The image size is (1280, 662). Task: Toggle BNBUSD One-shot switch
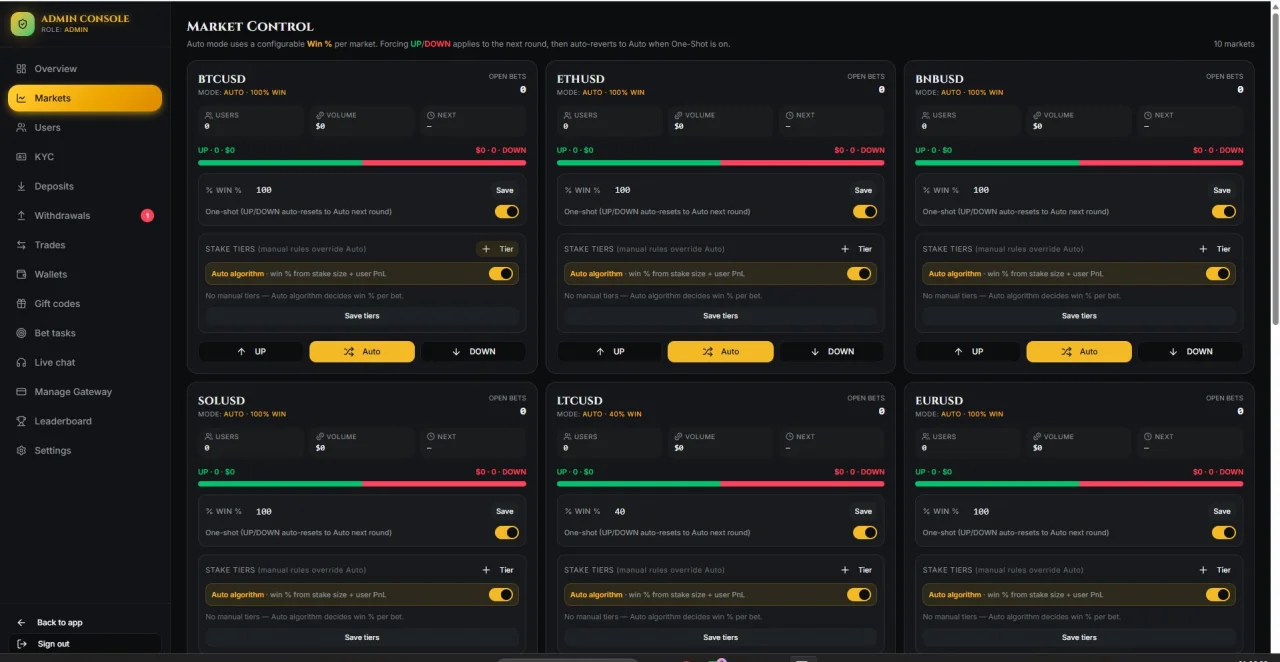coord(1224,211)
